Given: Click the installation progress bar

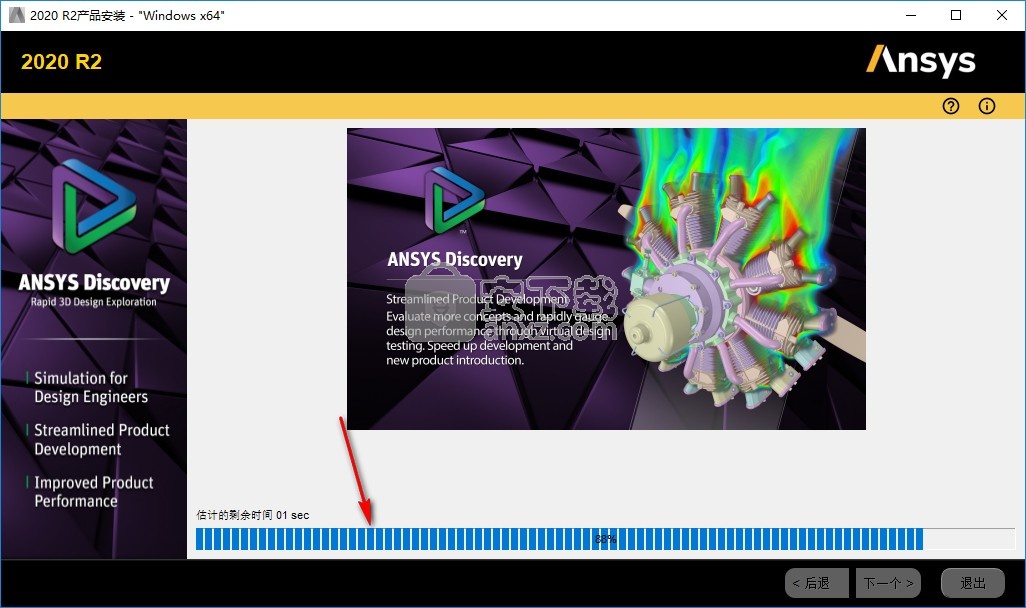Looking at the screenshot, I should tap(605, 539).
